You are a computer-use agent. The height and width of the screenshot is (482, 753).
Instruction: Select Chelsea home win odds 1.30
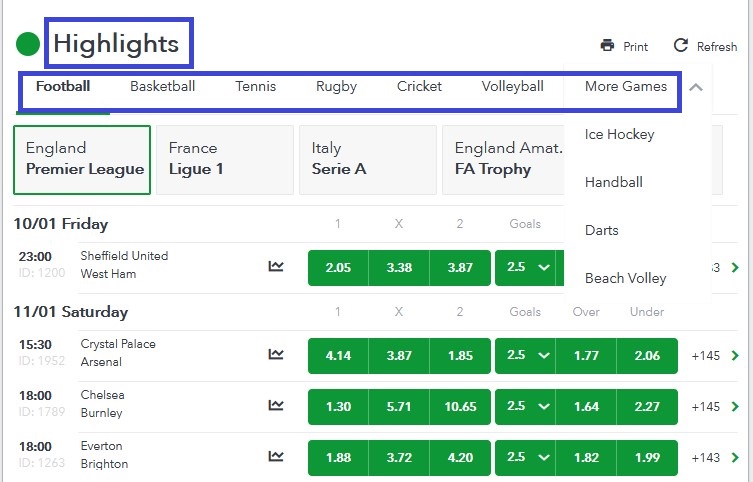338,406
